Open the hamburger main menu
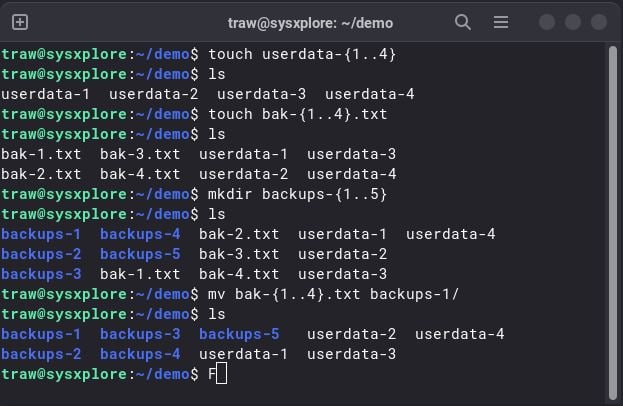The image size is (623, 406). click(501, 22)
